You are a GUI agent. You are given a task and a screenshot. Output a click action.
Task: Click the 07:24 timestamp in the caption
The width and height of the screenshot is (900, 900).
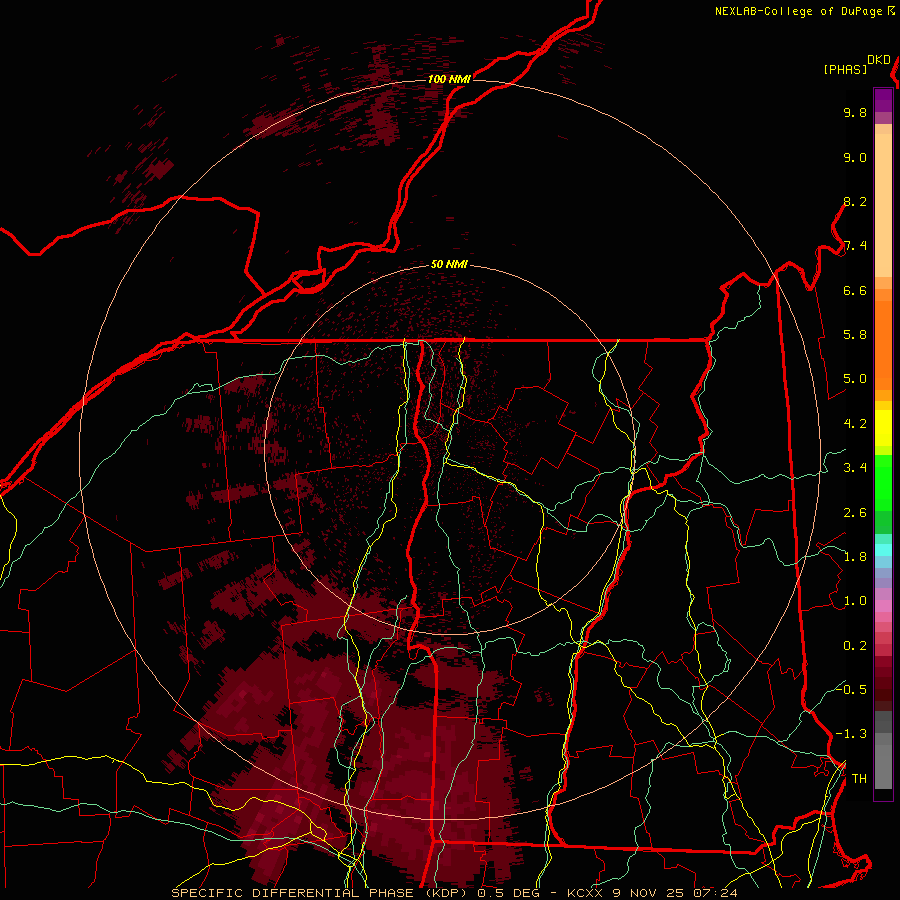coord(715,893)
